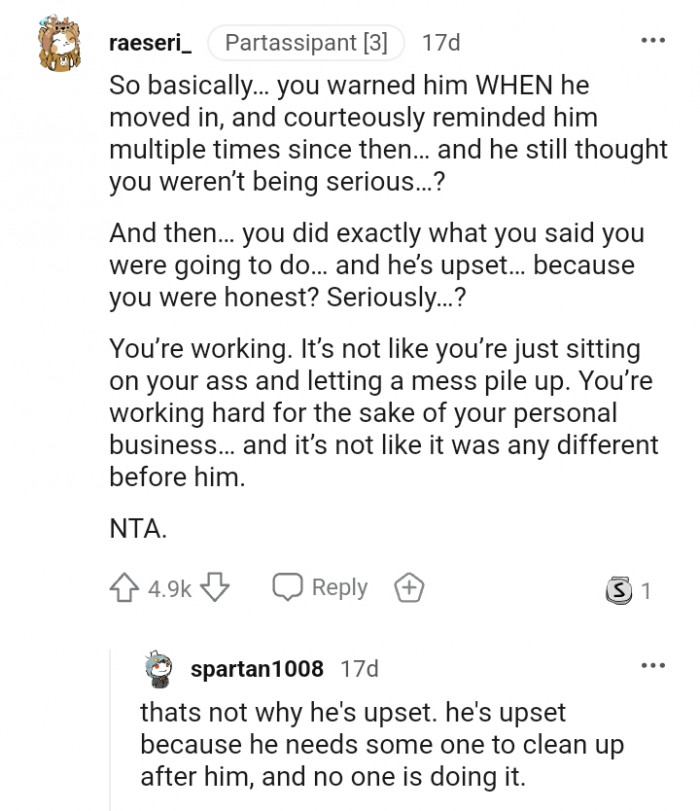The width and height of the screenshot is (700, 811).
Task: Open the 17d timestamp beside spartan1008
Action: [x=359, y=668]
